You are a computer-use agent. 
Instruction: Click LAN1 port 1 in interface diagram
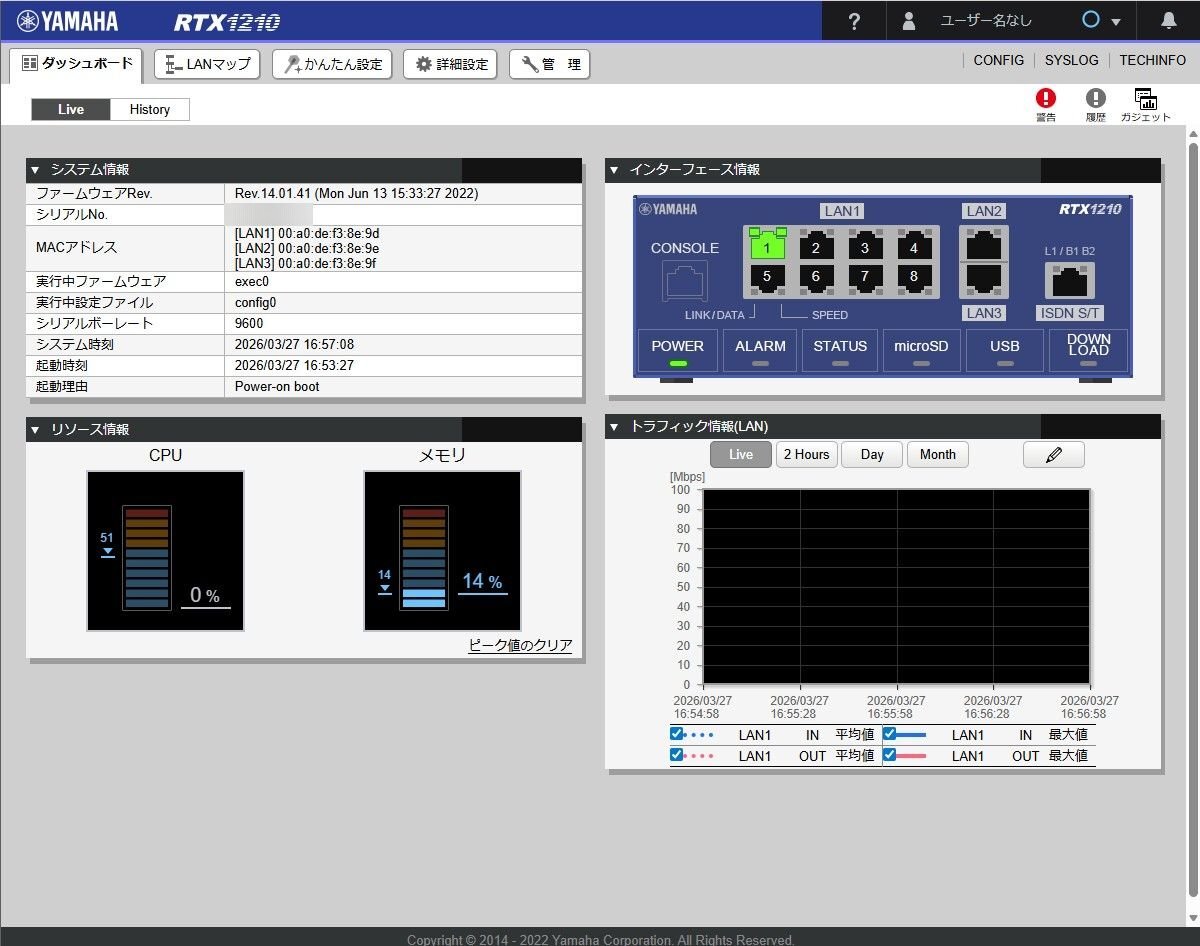click(767, 247)
